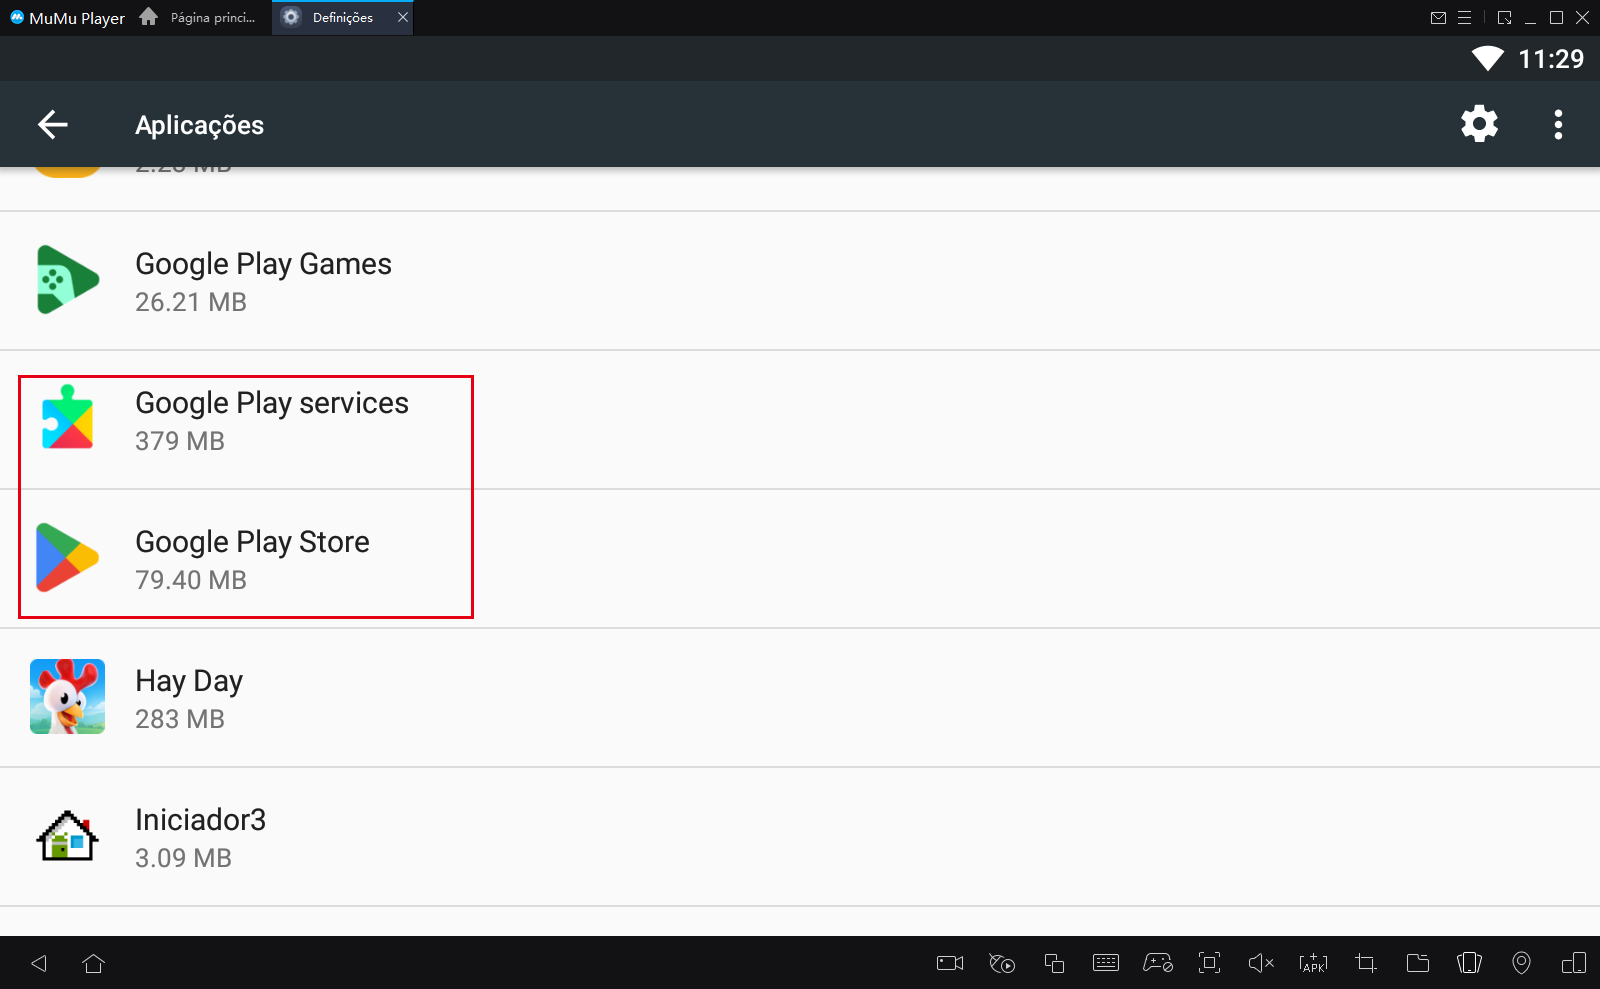
Task: Click the 26.21 MB size text
Action: (191, 302)
